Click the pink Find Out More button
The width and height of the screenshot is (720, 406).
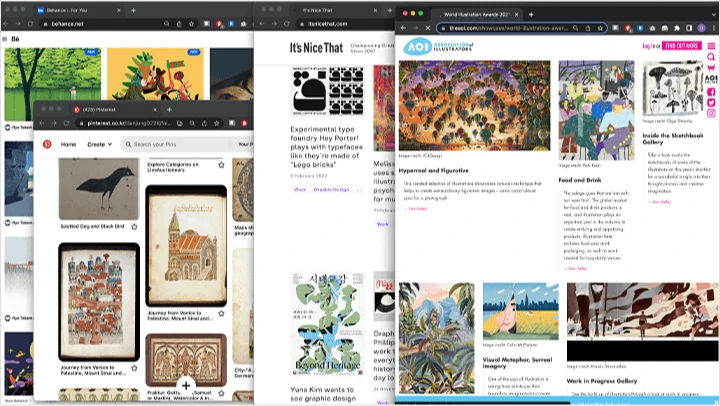(x=681, y=46)
